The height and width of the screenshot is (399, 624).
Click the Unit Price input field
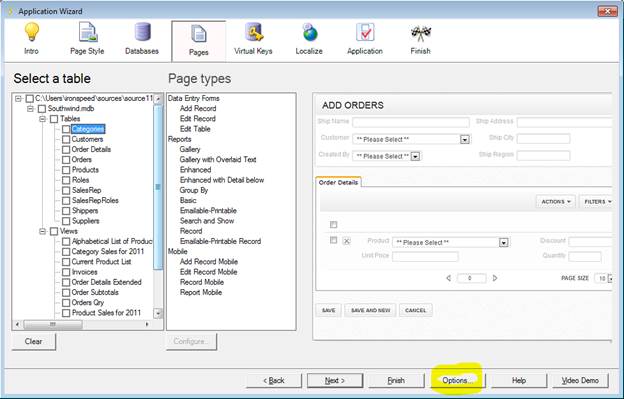coord(425,257)
